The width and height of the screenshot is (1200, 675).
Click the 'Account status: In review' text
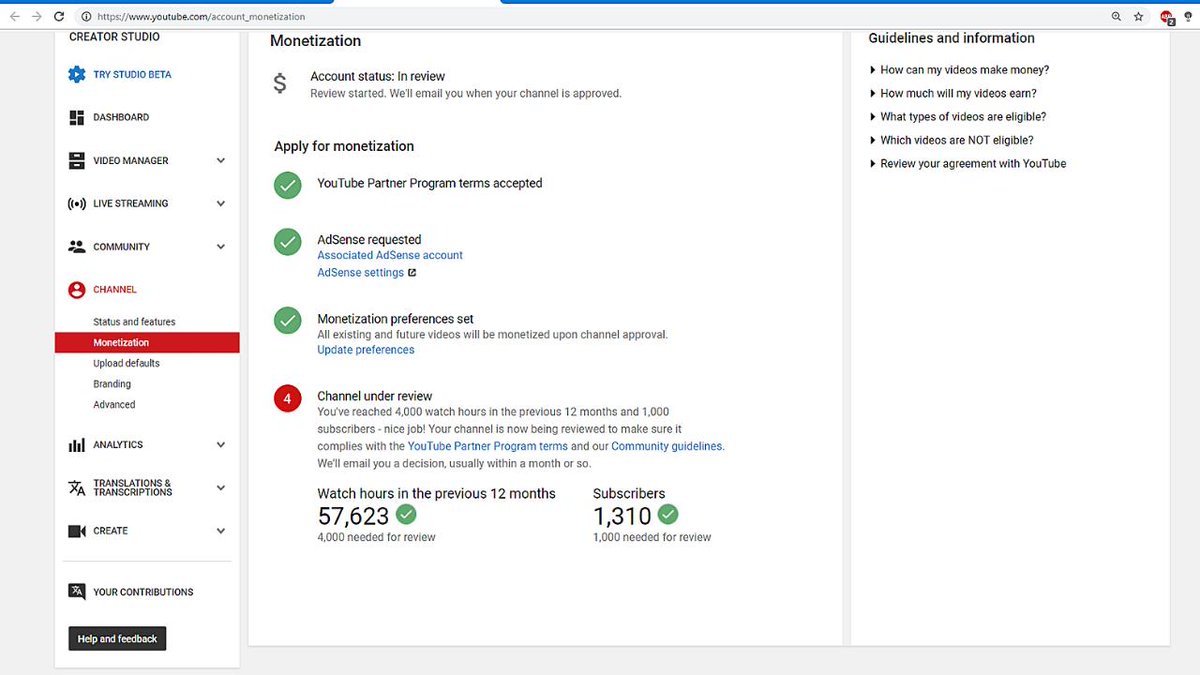point(378,77)
